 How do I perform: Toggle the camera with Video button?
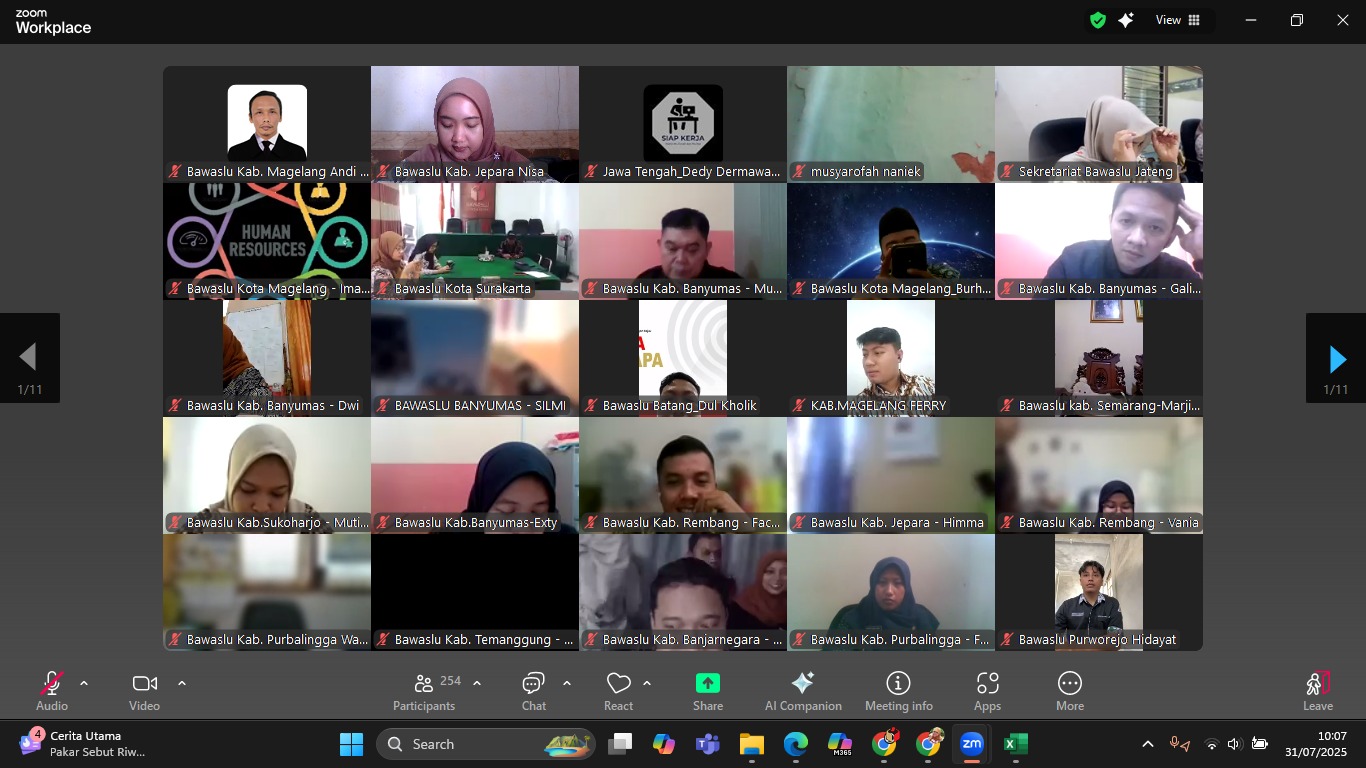[144, 690]
